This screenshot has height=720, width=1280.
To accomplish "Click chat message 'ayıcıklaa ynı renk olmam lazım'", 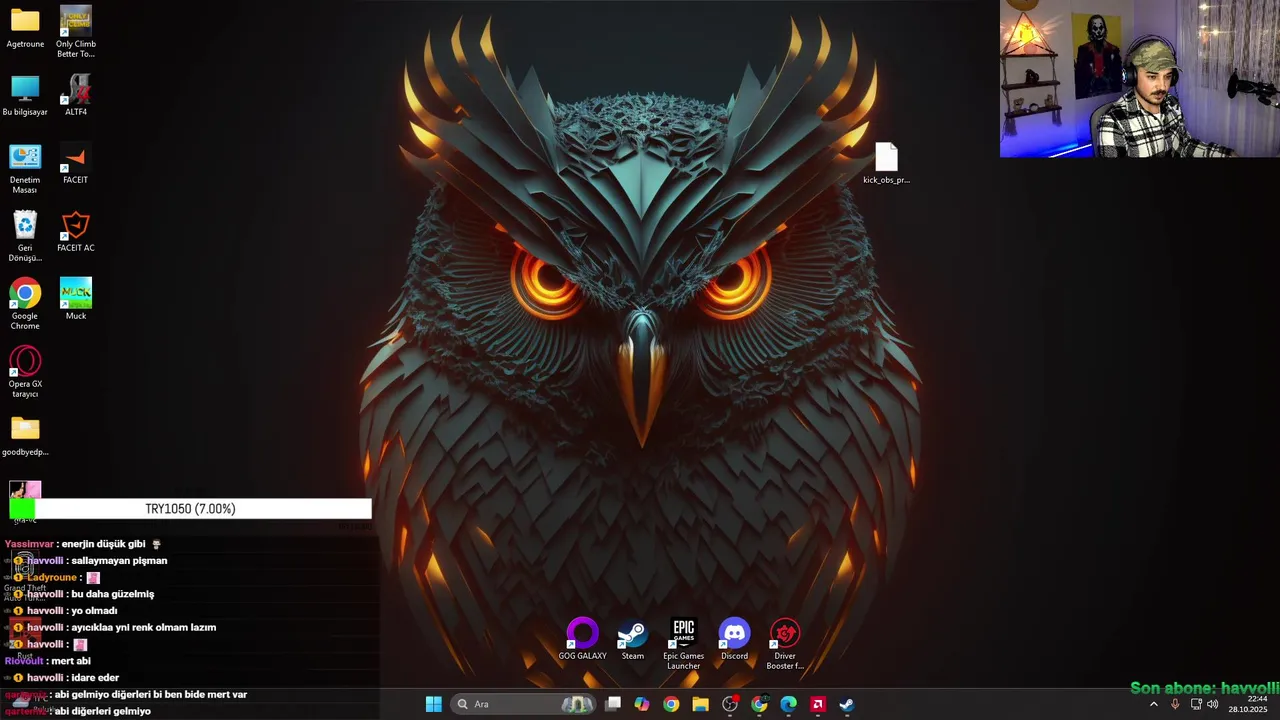I will pyautogui.click(x=143, y=628).
